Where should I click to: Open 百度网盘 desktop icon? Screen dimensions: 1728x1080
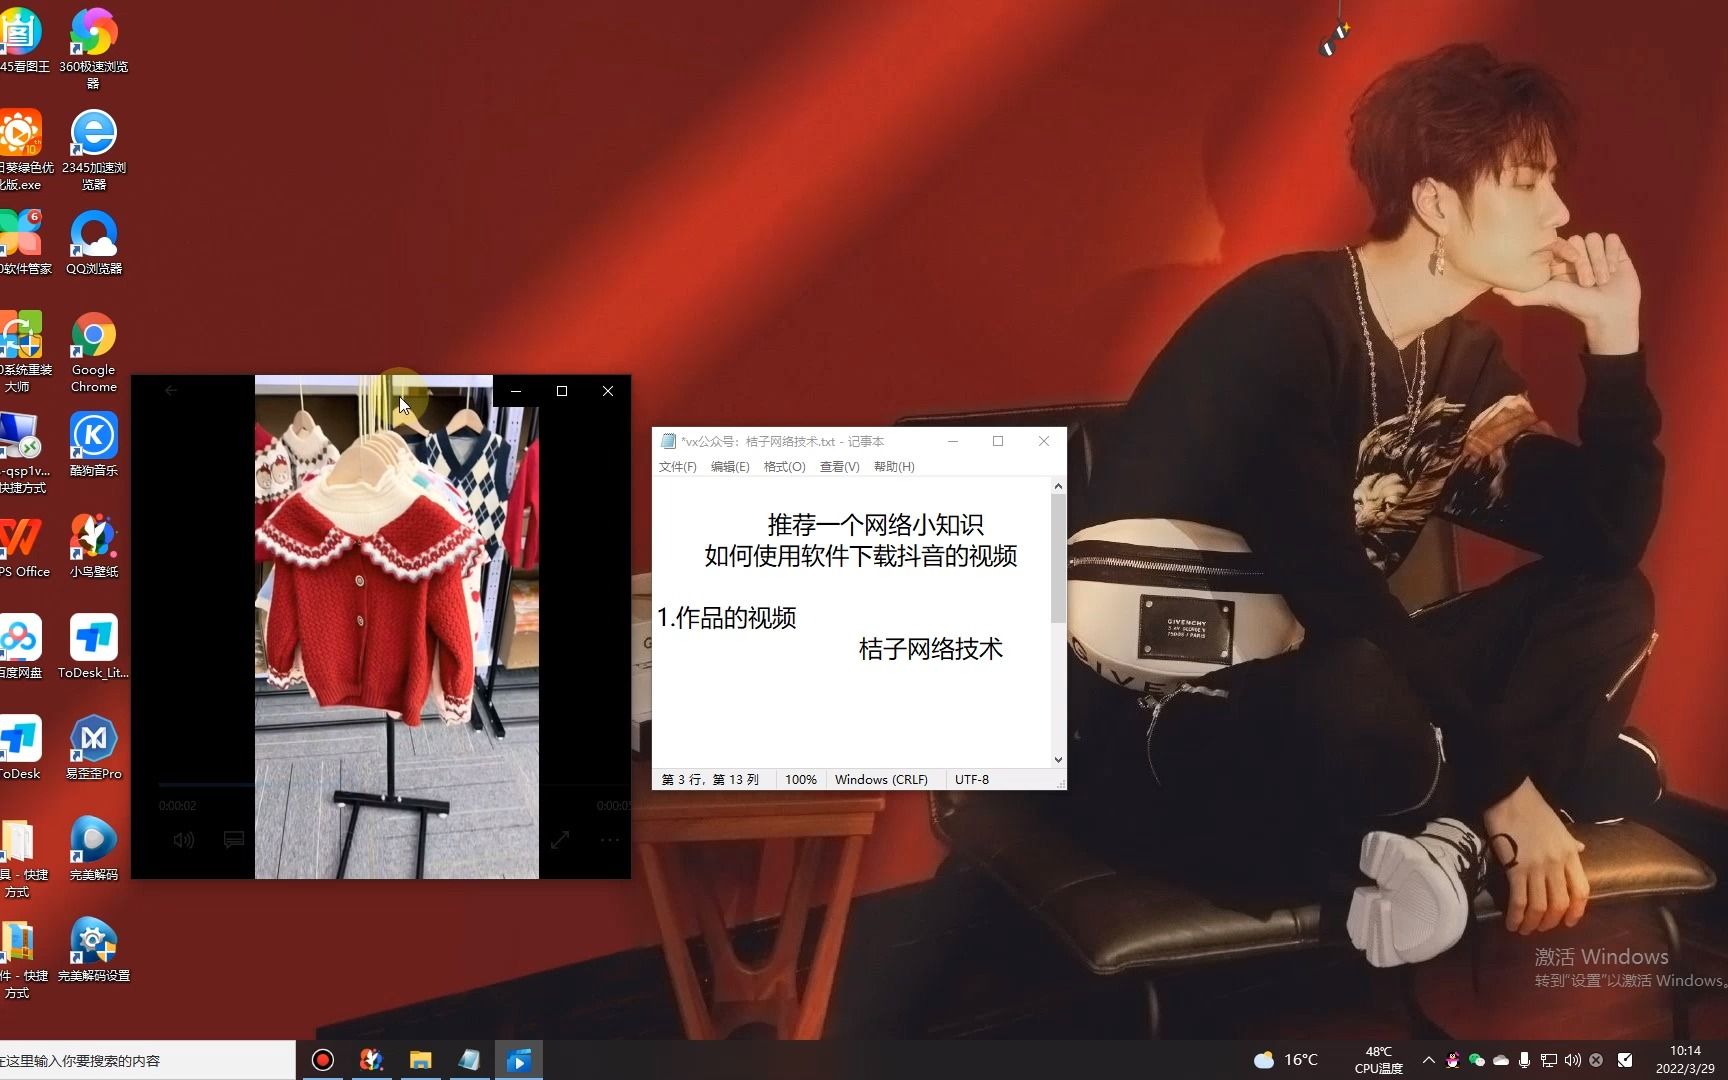point(20,646)
